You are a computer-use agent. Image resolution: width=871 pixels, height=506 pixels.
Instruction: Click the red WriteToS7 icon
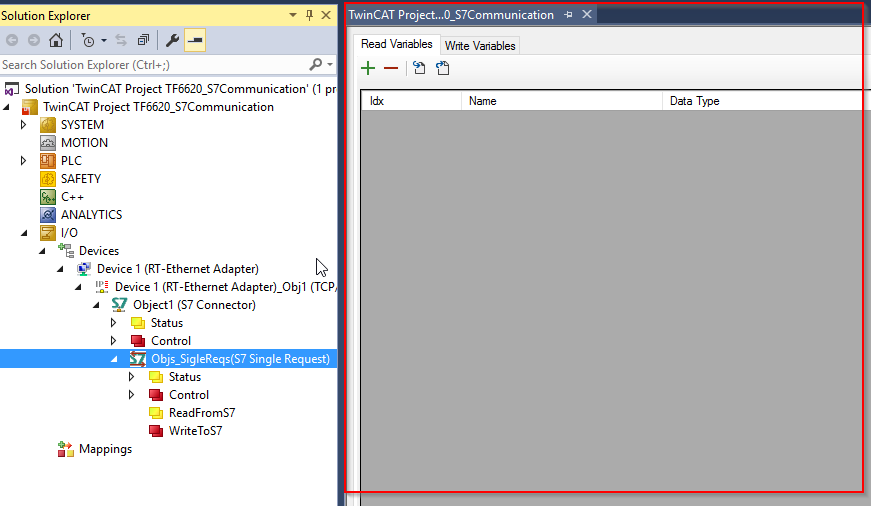[x=156, y=431]
